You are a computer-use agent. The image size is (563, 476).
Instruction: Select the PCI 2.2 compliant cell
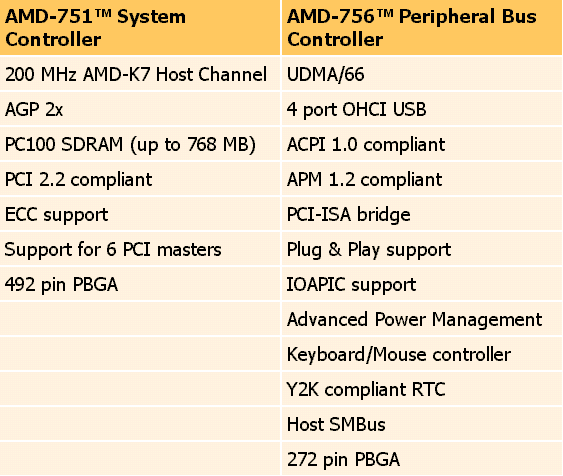coord(140,179)
